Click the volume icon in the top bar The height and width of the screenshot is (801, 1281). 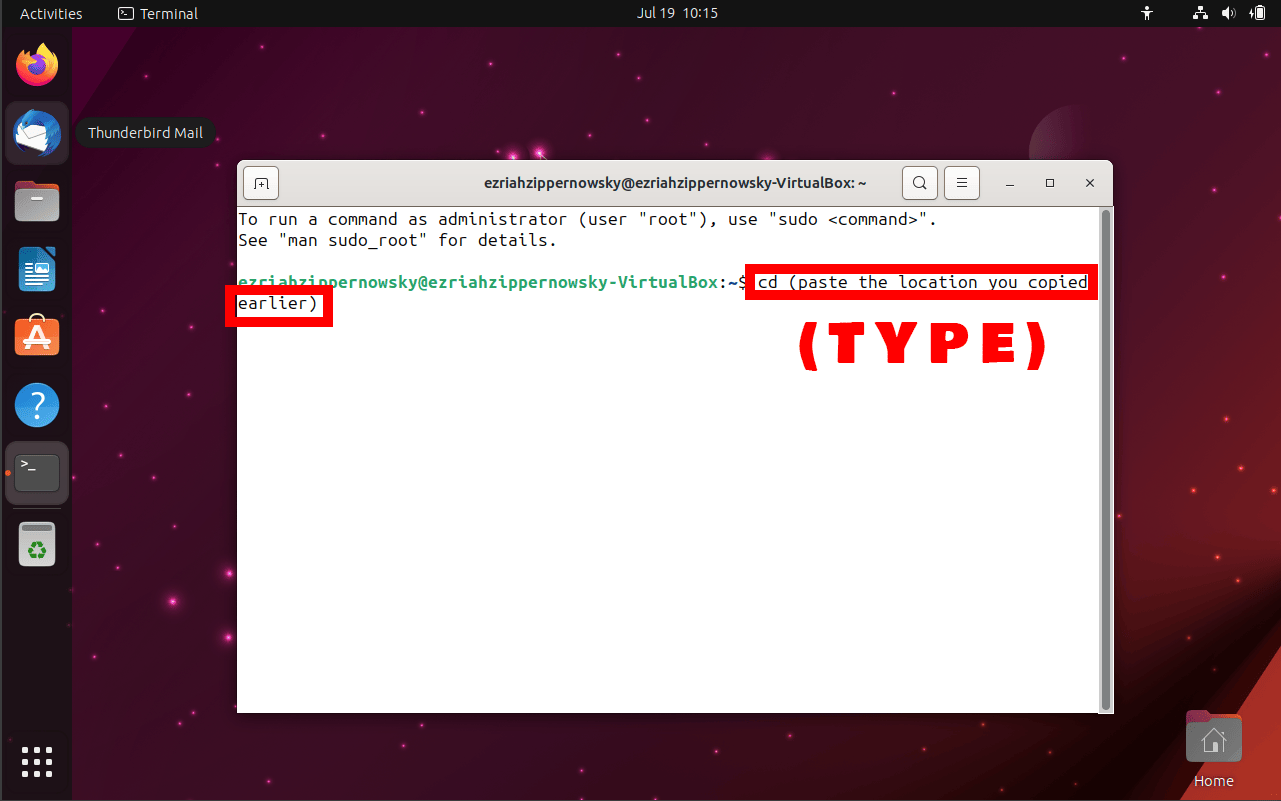click(1228, 13)
